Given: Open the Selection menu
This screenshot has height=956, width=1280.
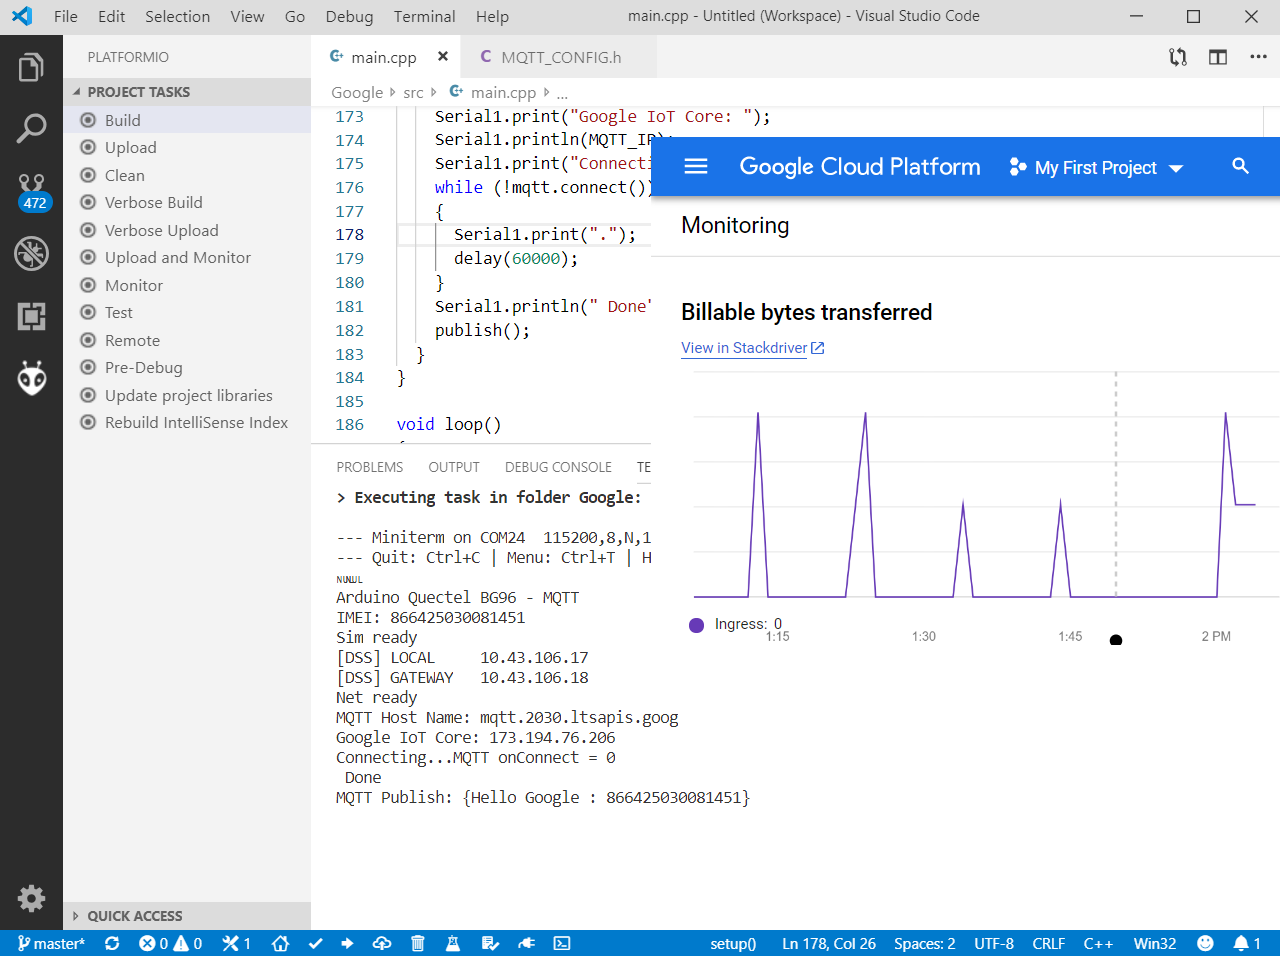Looking at the screenshot, I should pos(178,16).
